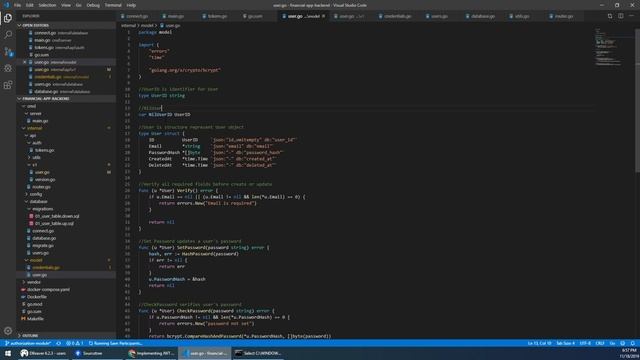Open Dockerfile in file tree
The width and height of the screenshot is (640, 360).
[37, 297]
